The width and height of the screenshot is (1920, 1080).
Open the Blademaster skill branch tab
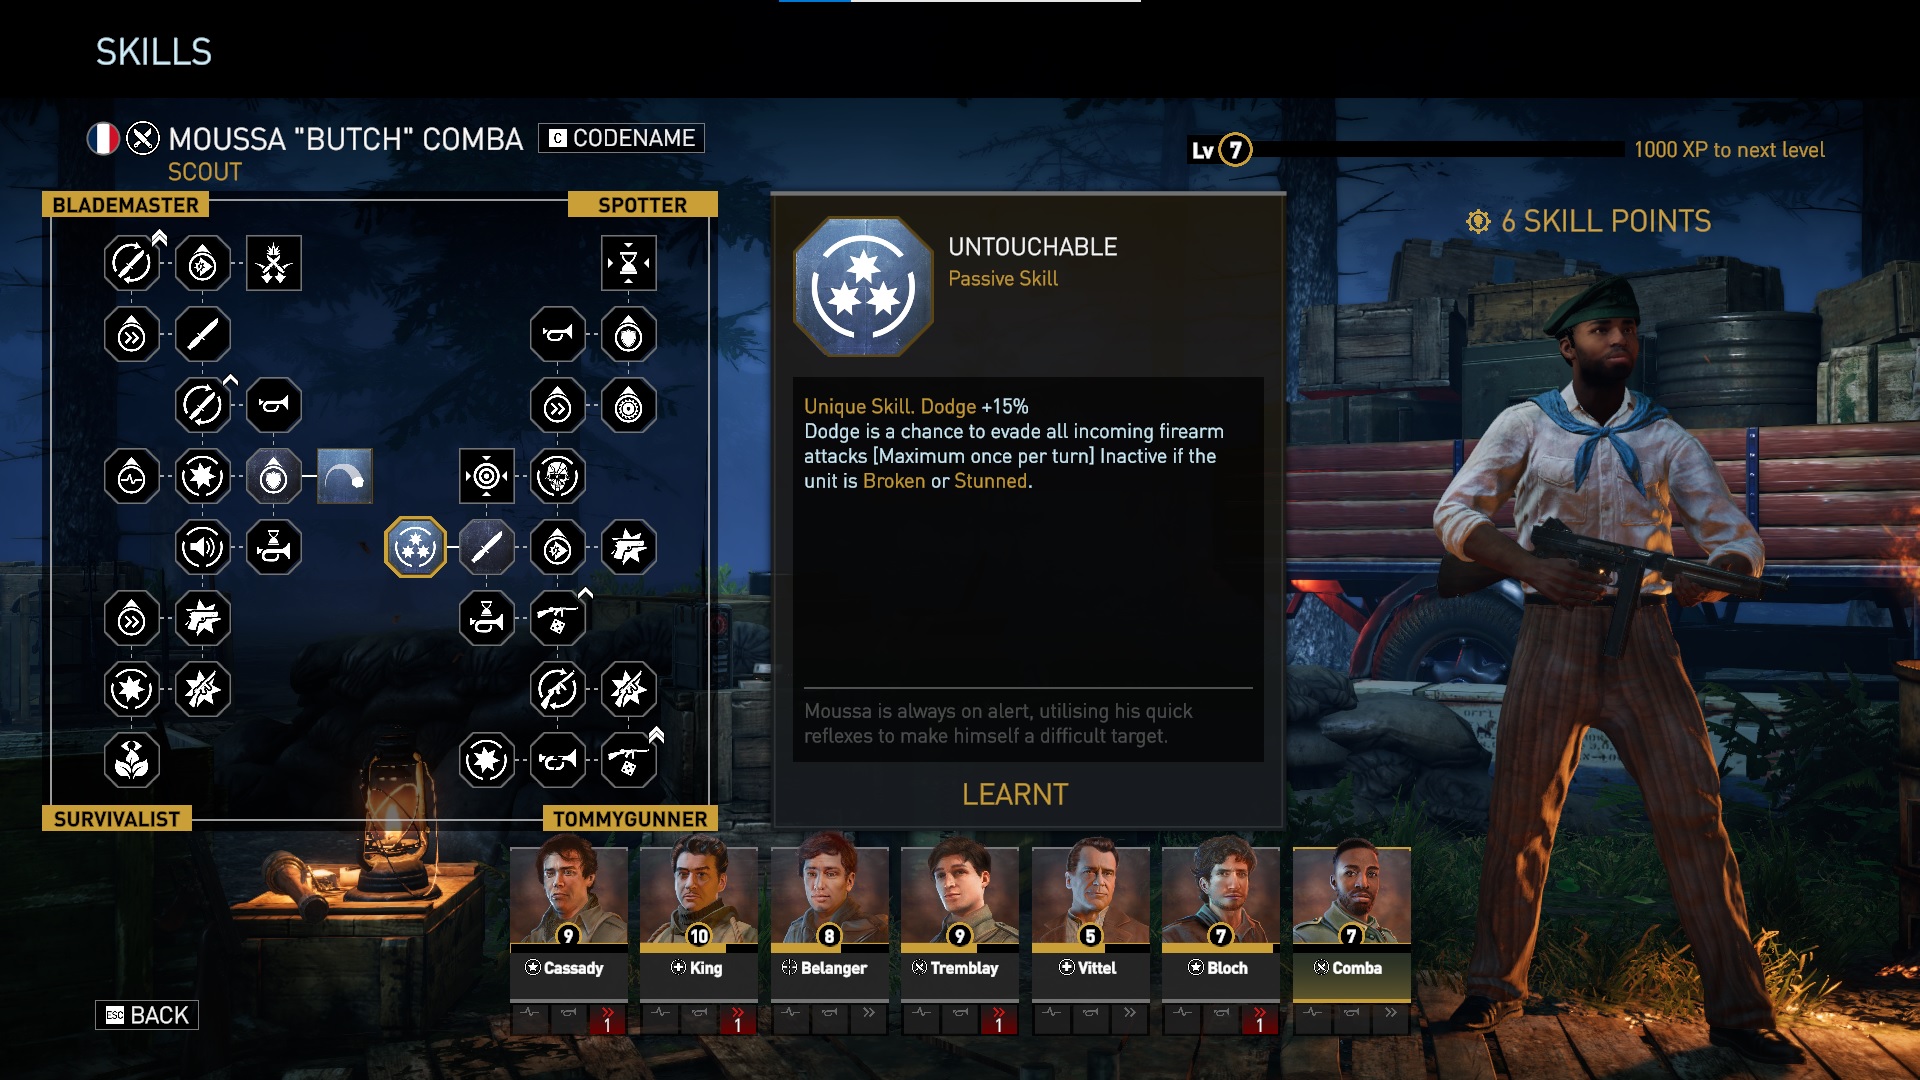[x=126, y=205]
